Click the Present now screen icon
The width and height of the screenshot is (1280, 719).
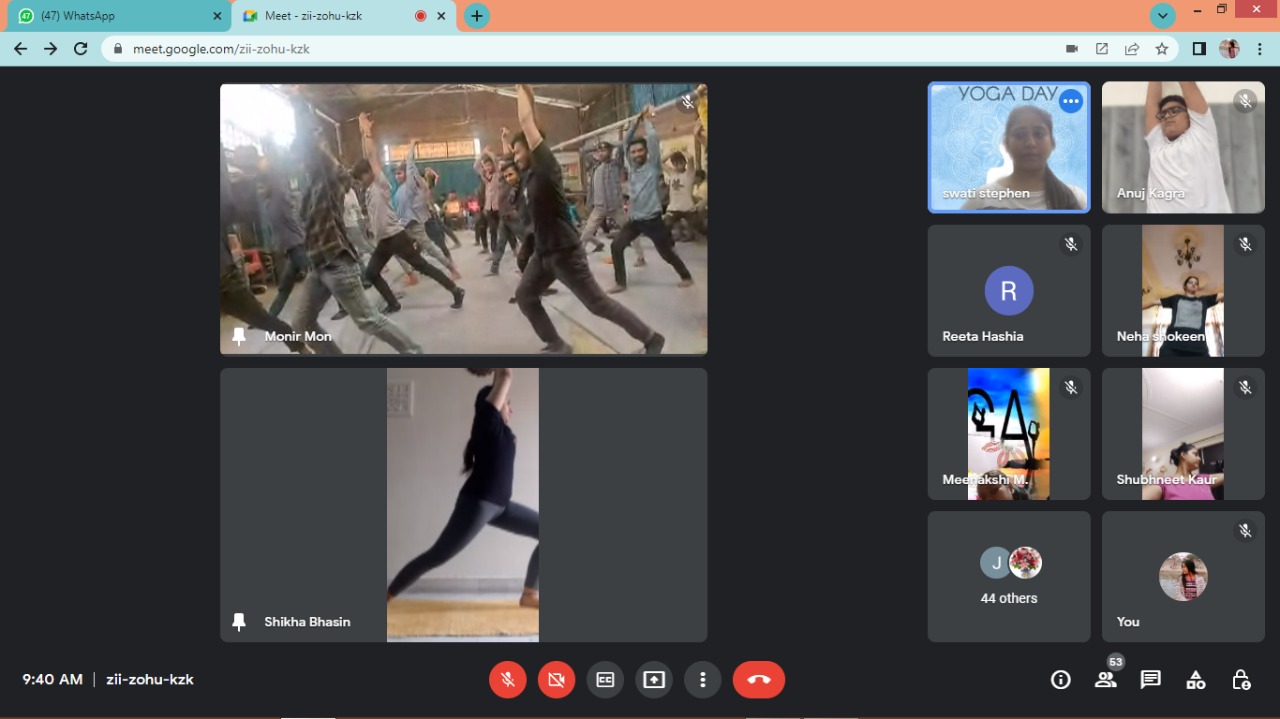653,680
